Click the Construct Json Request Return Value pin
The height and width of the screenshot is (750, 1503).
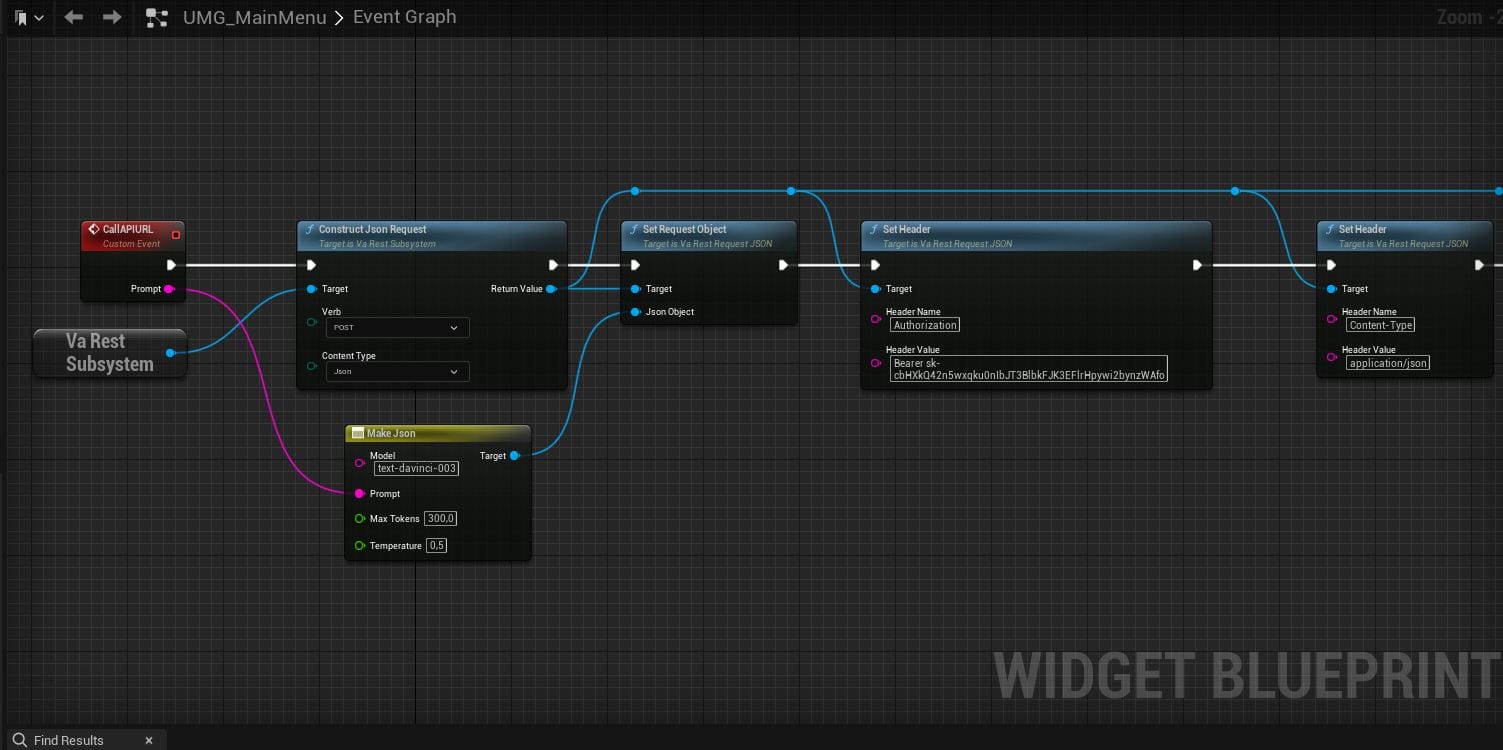point(551,289)
